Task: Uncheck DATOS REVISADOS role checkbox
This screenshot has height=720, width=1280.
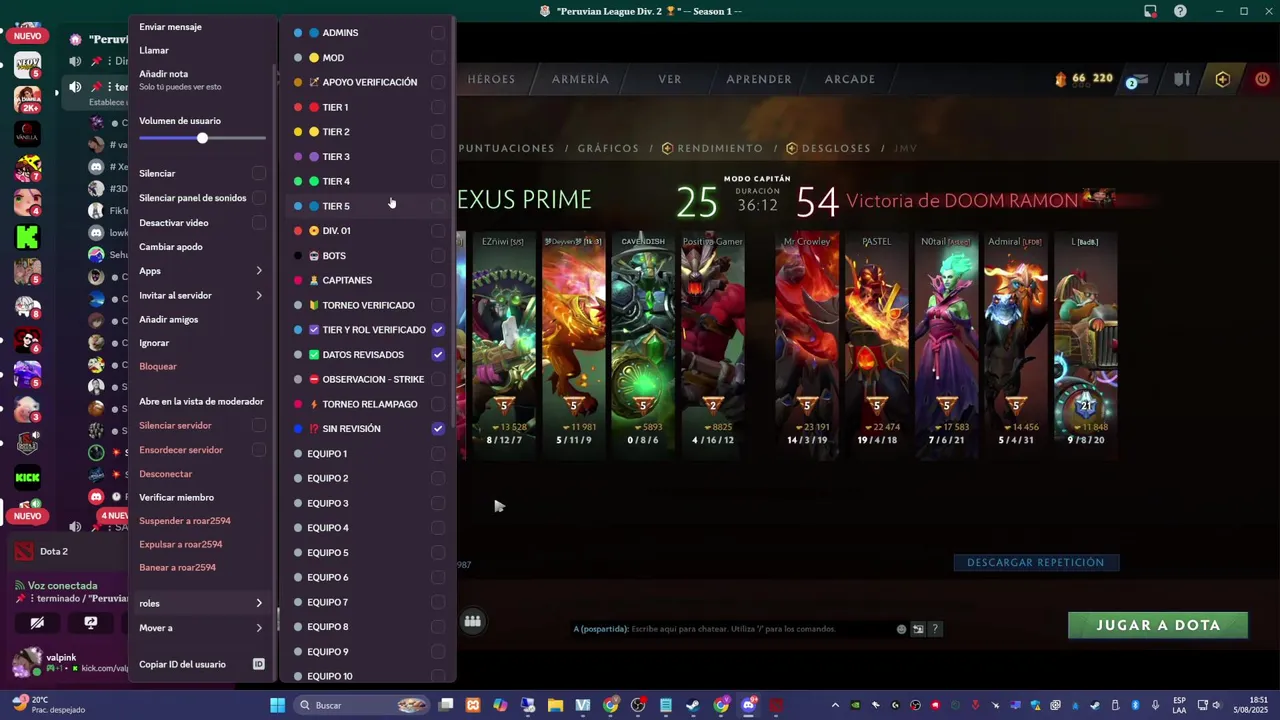Action: coord(438,355)
